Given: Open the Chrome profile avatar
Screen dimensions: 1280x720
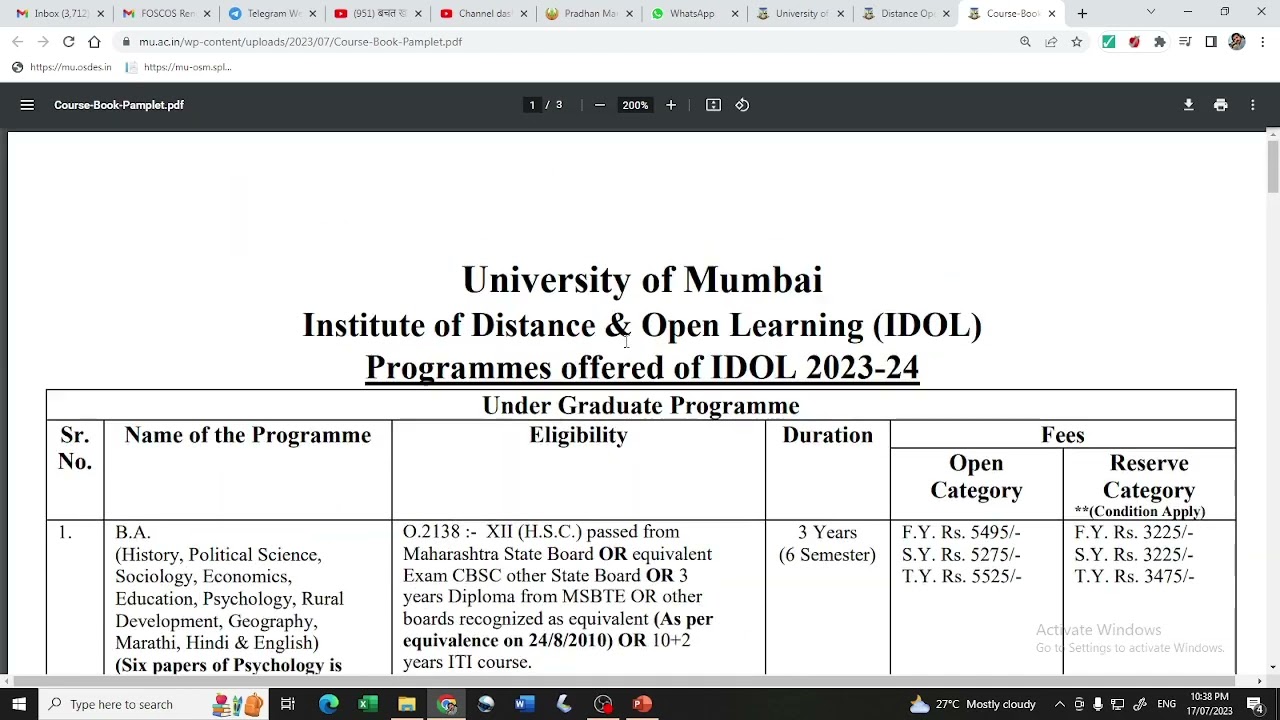Looking at the screenshot, I should (x=1237, y=42).
